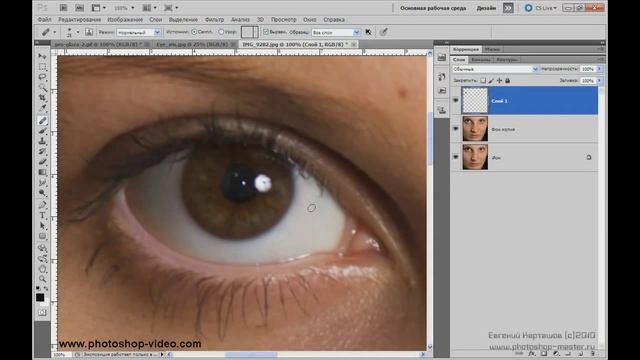Open the Фильтр menu
This screenshot has width=640, height=360.
pyautogui.click(x=214, y=20)
